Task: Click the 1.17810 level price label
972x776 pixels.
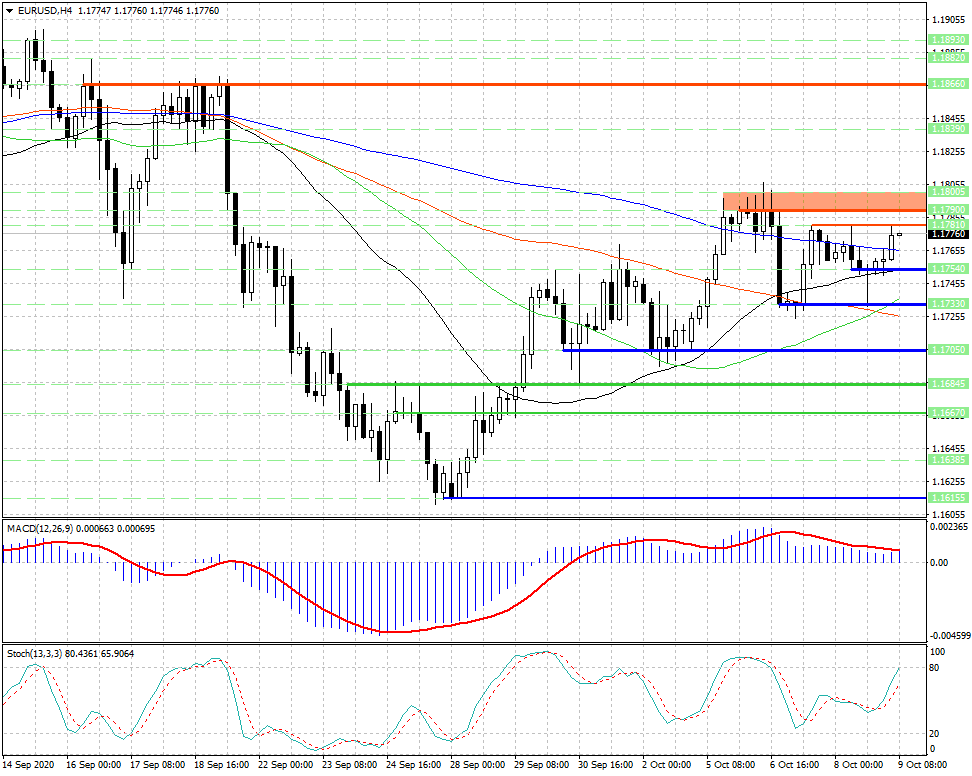Action: pos(948,224)
